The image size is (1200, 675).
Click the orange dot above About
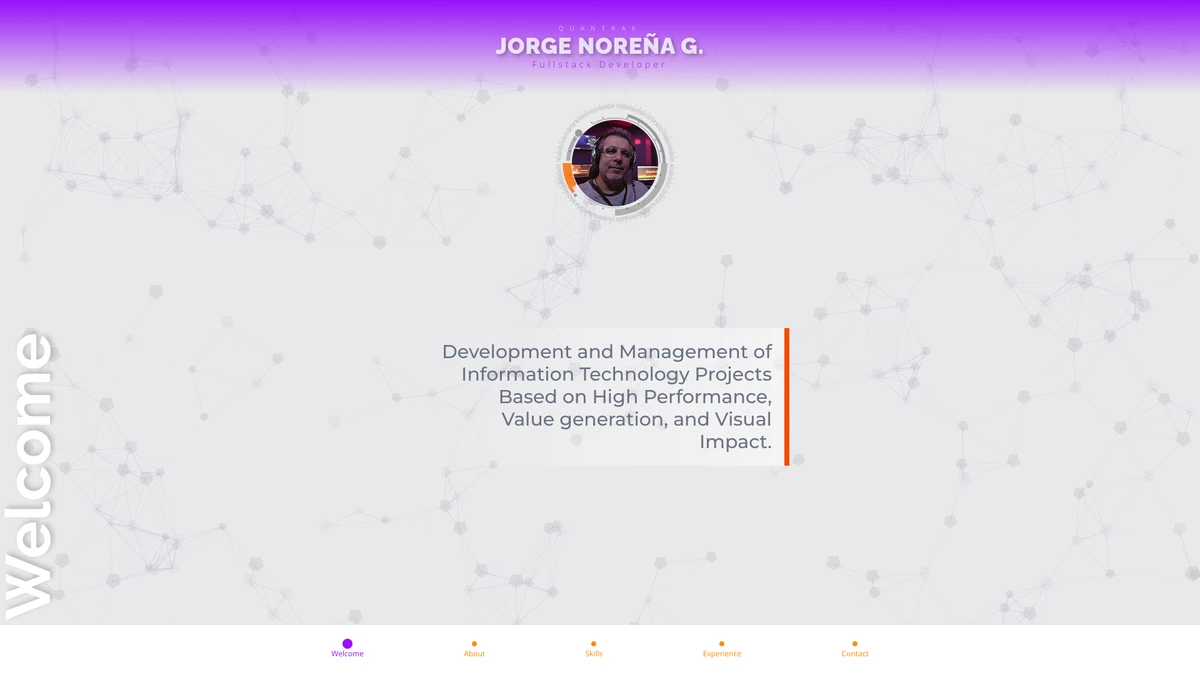474,644
